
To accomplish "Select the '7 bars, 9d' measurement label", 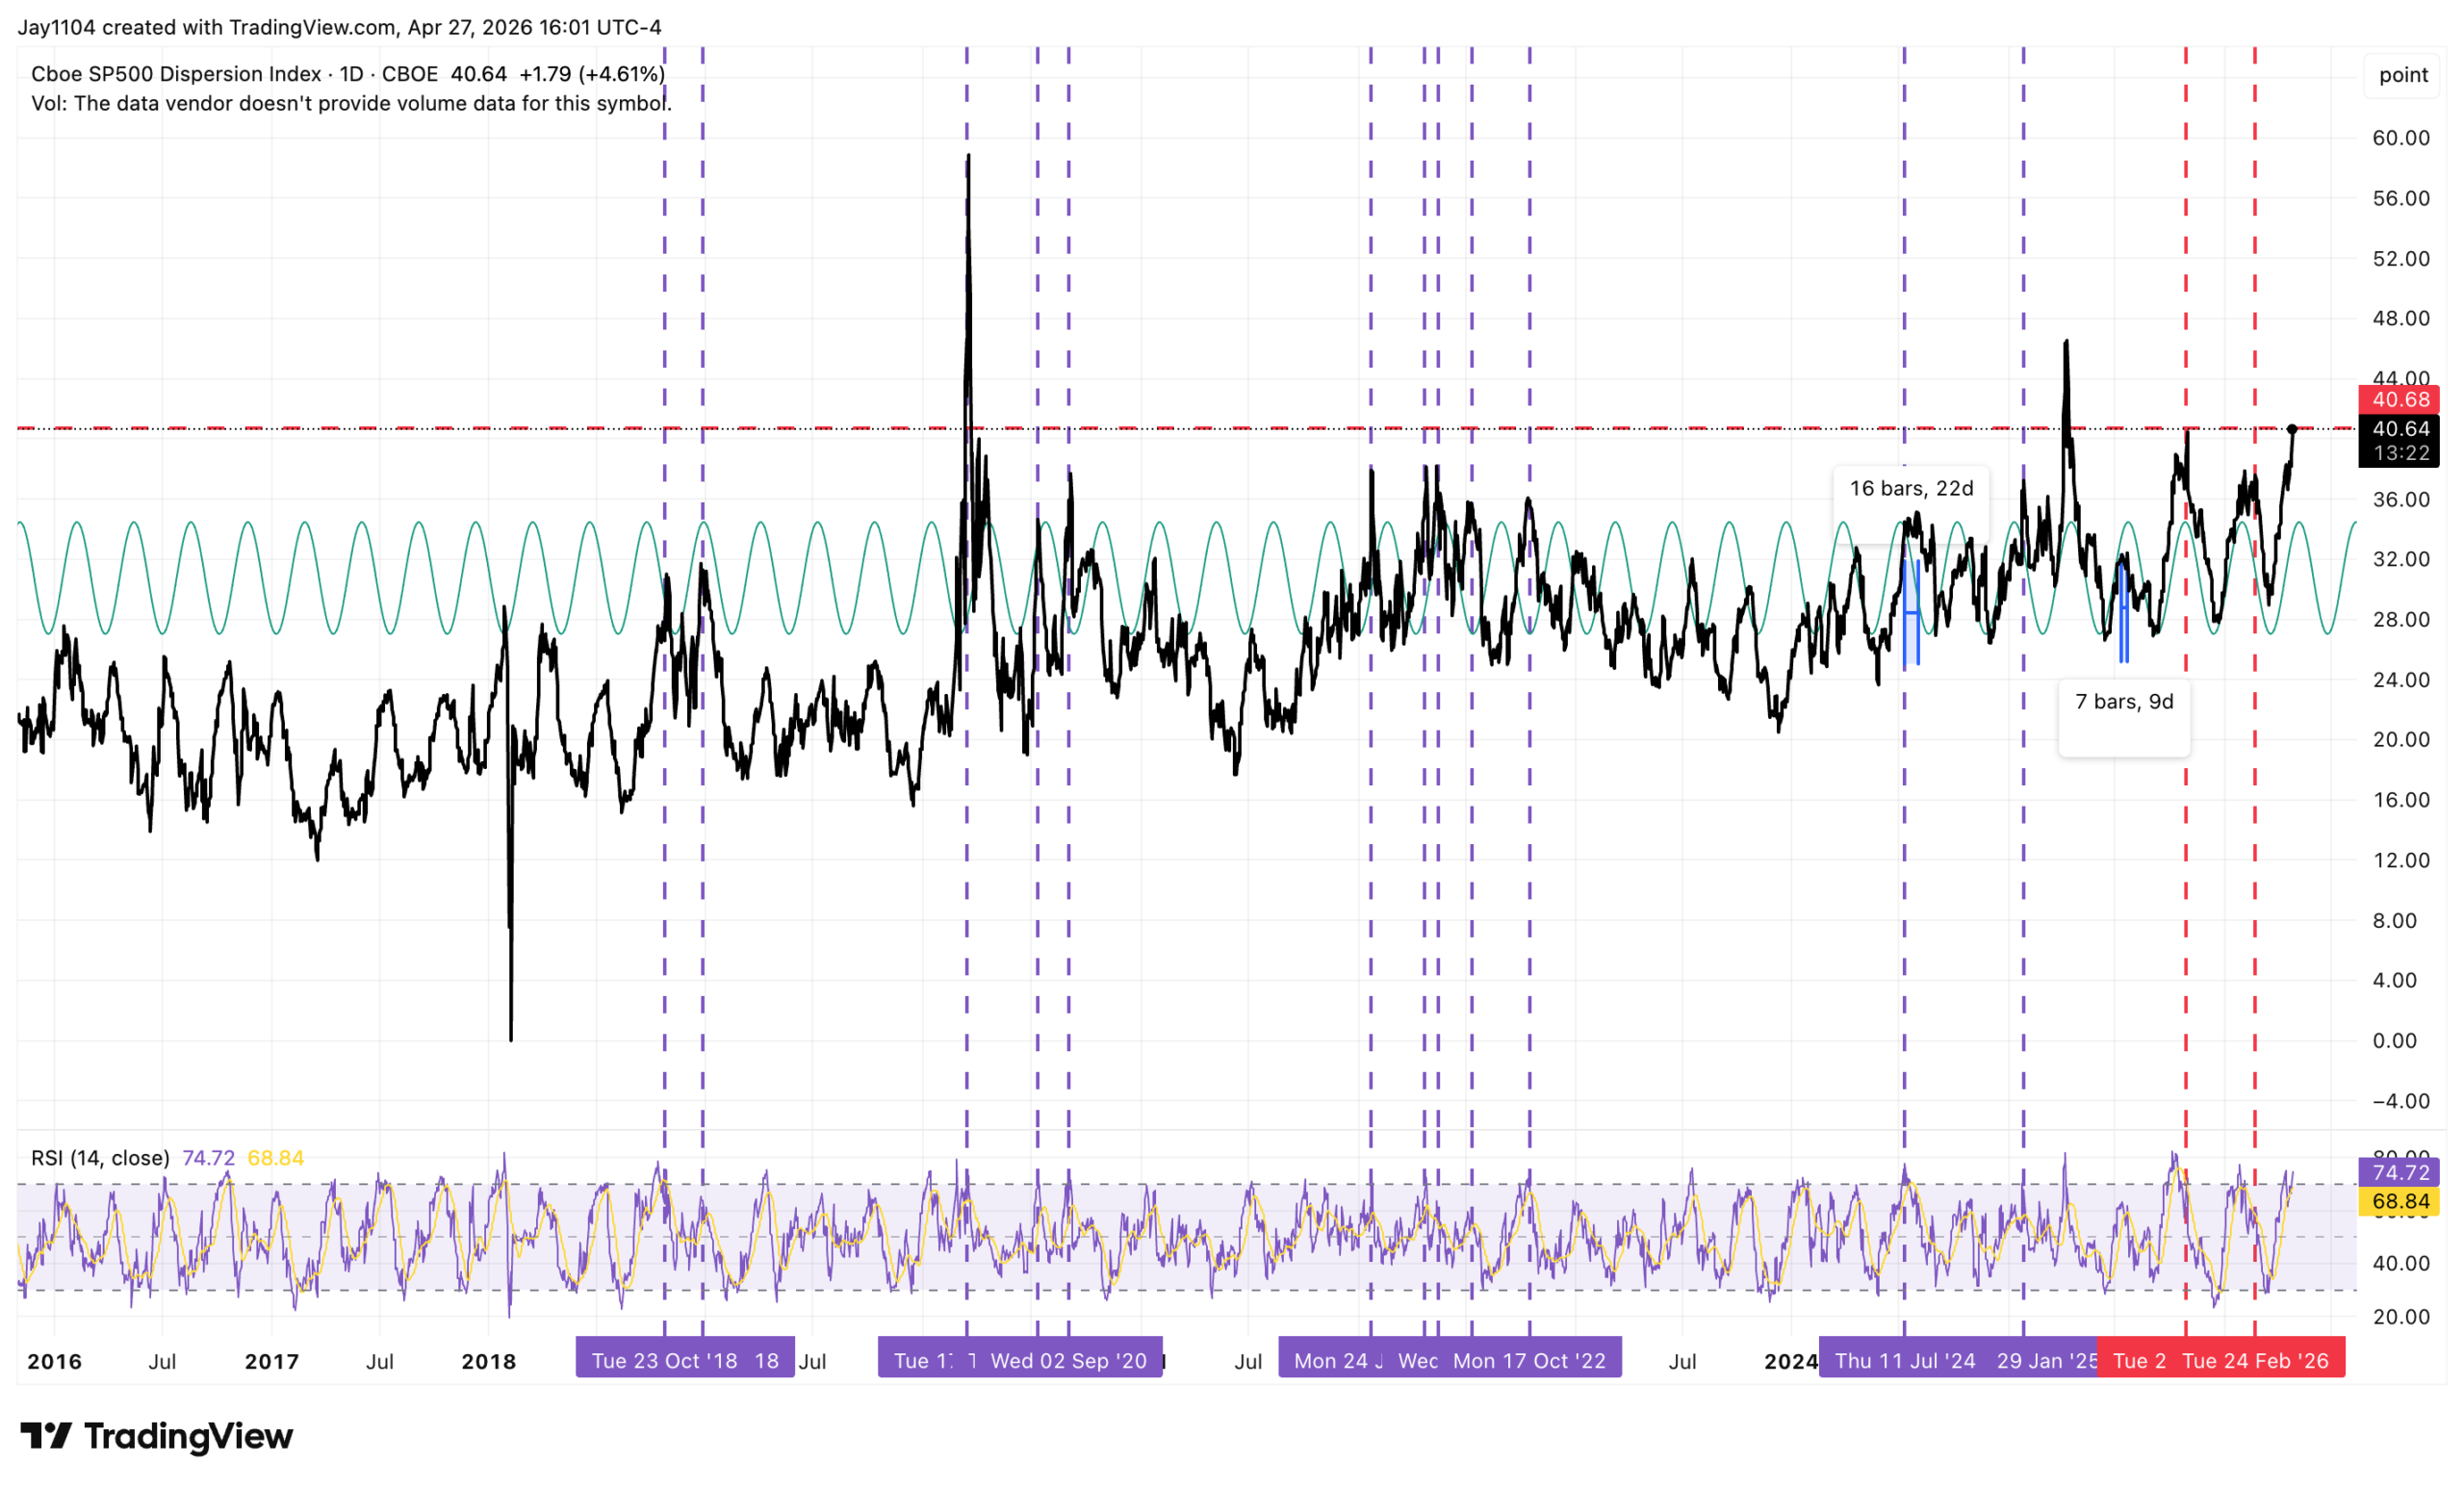I will pos(2124,702).
